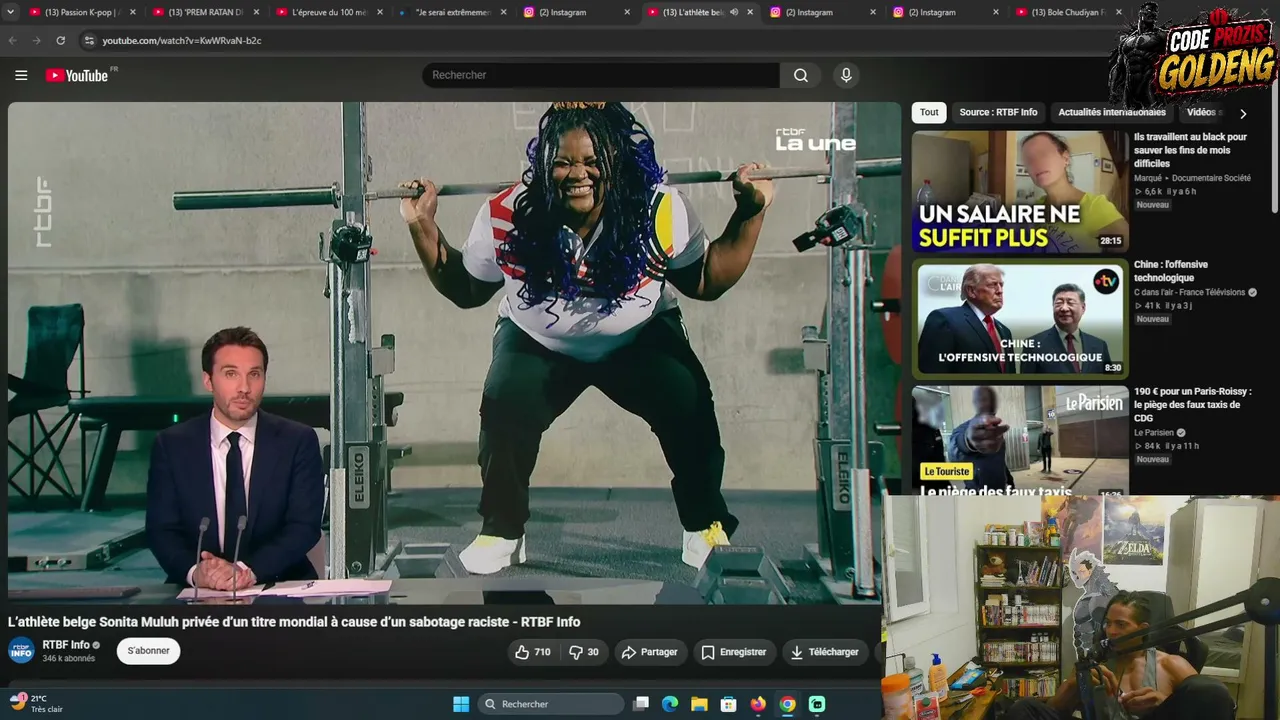Click the Windows taskbar 'Rechercher' search box
Image resolution: width=1280 pixels, height=720 pixels.
tap(551, 704)
